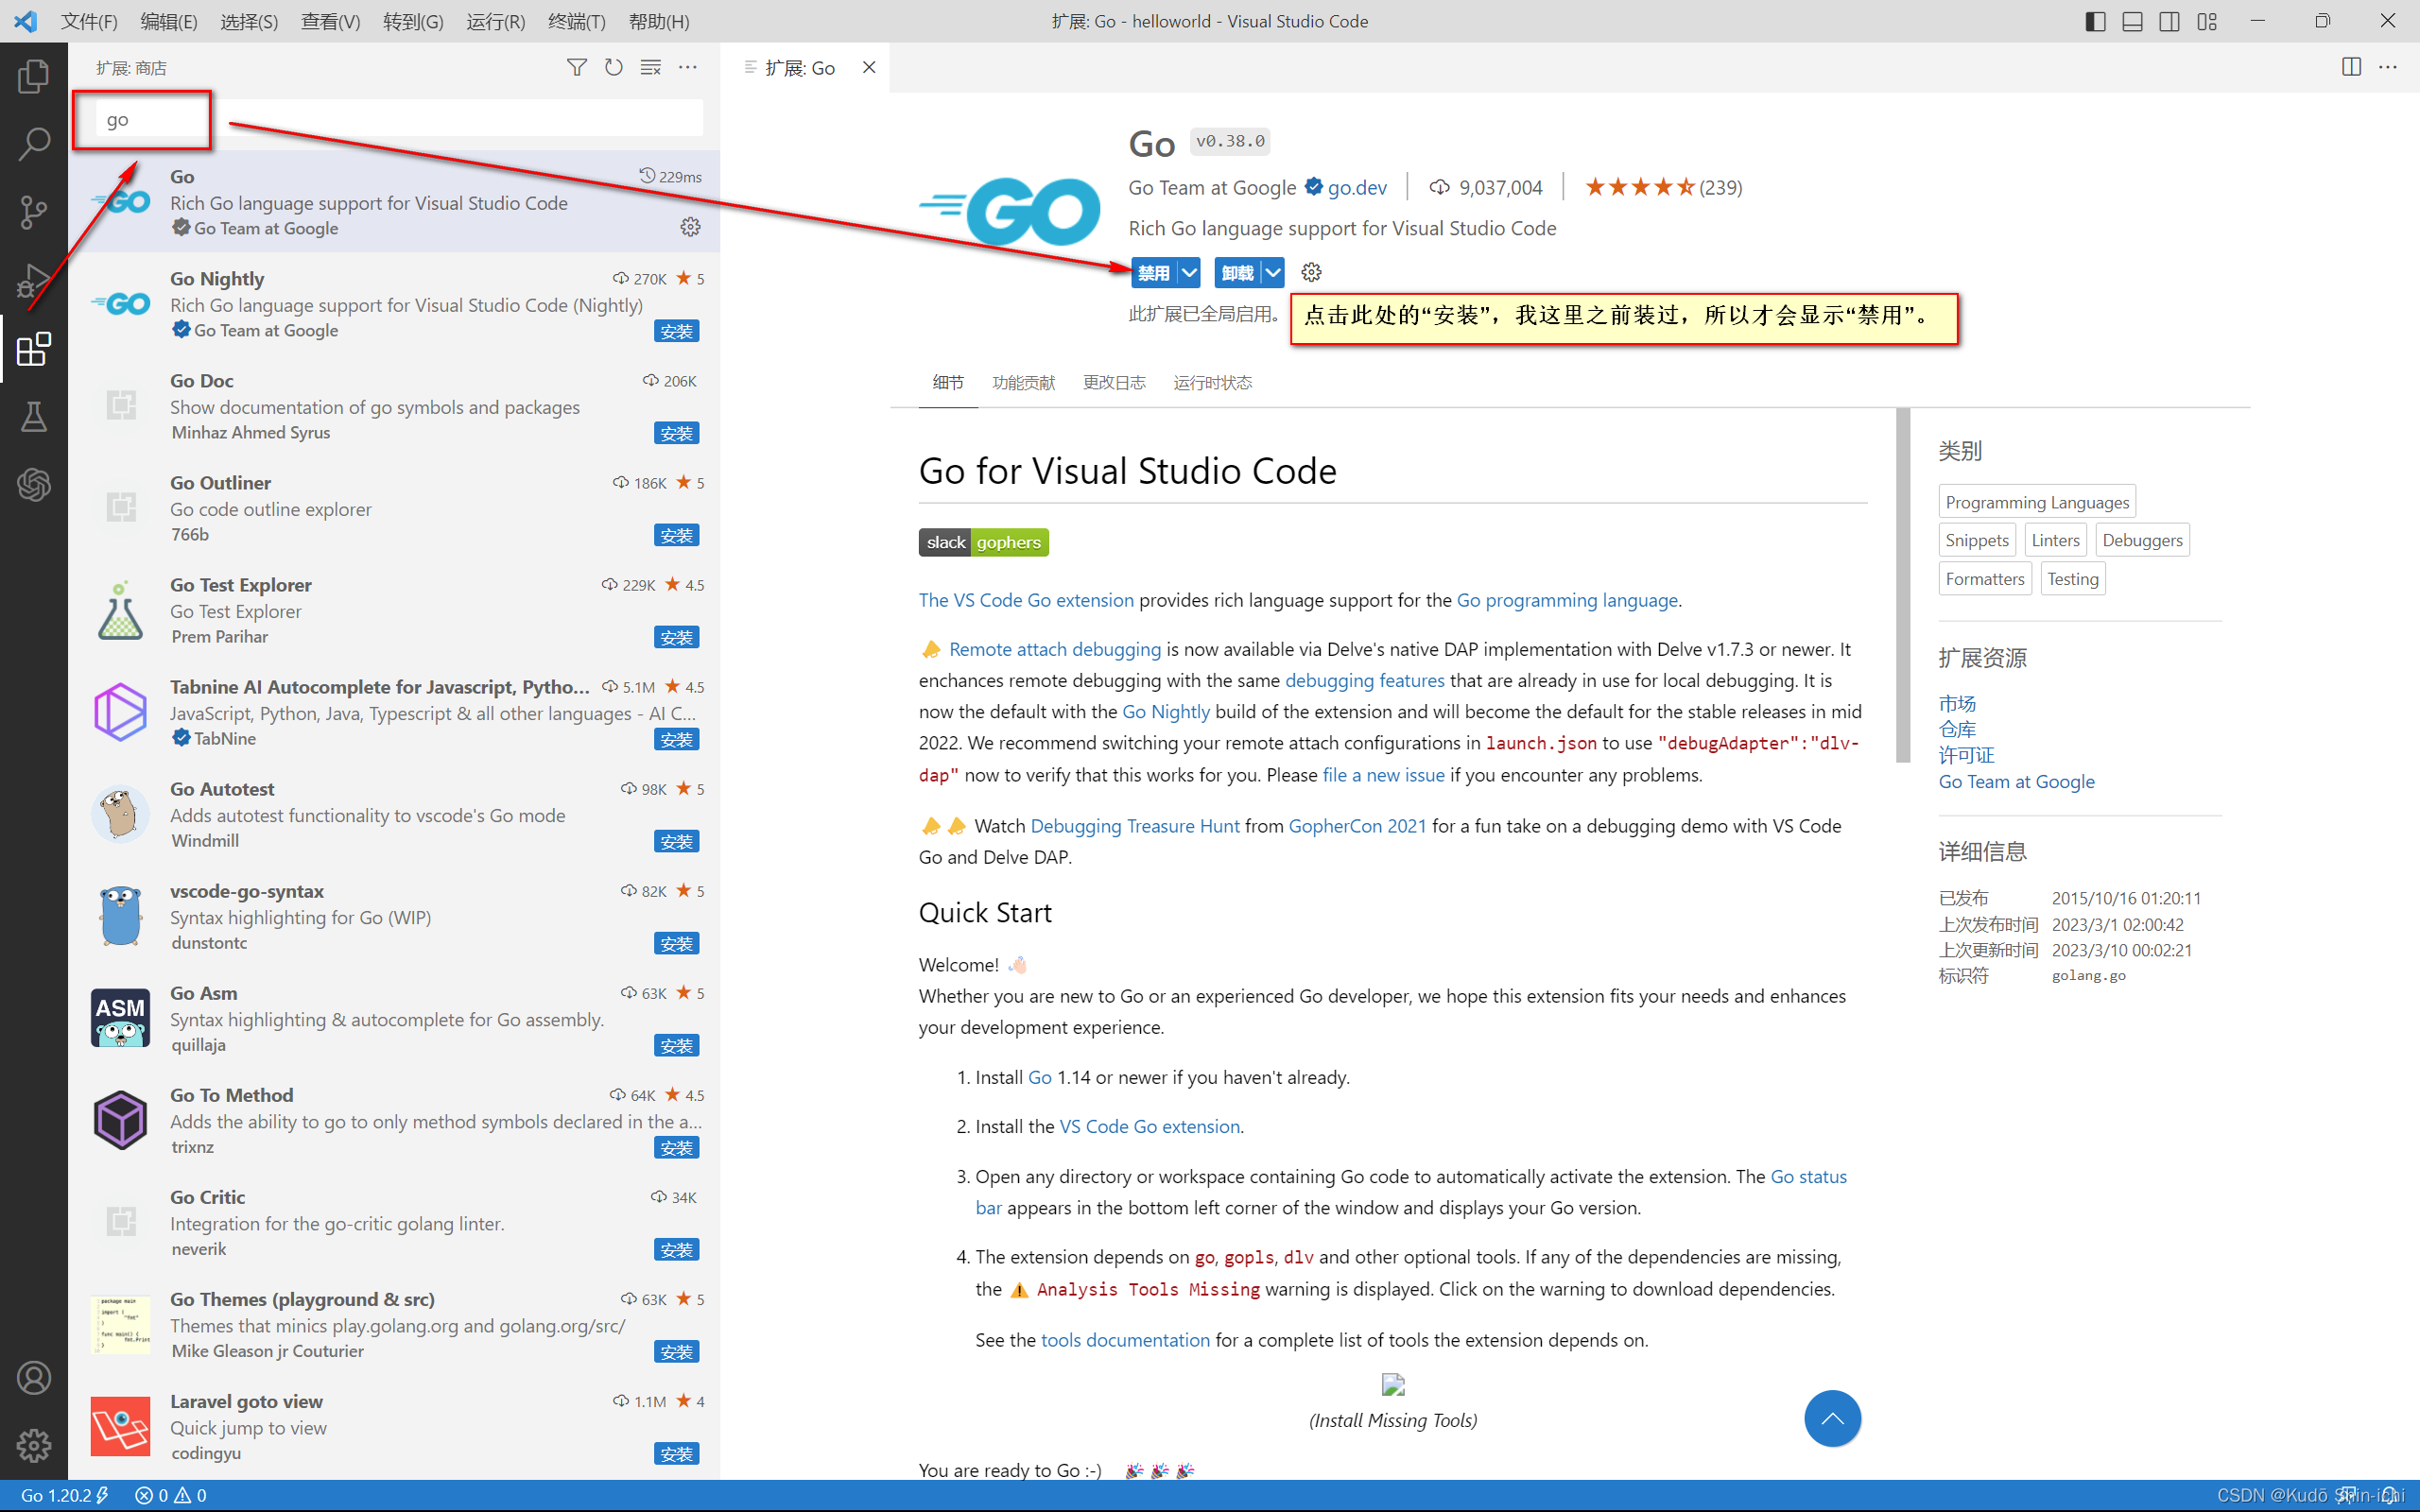The image size is (2420, 1512).
Task: Open the extensions view more actions menu
Action: [x=688, y=67]
